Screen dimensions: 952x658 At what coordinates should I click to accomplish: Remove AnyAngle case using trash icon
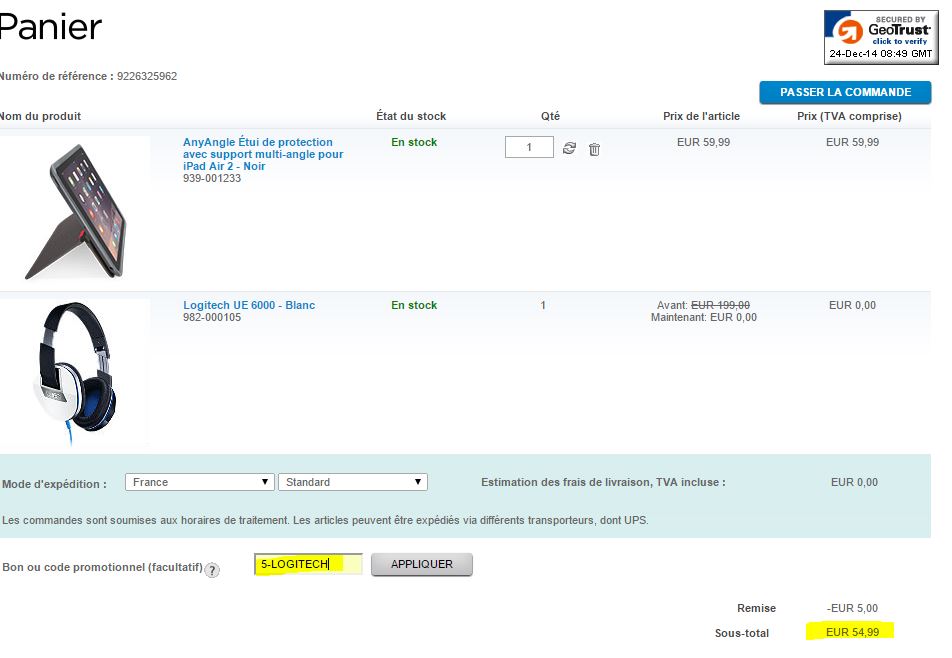coord(594,149)
